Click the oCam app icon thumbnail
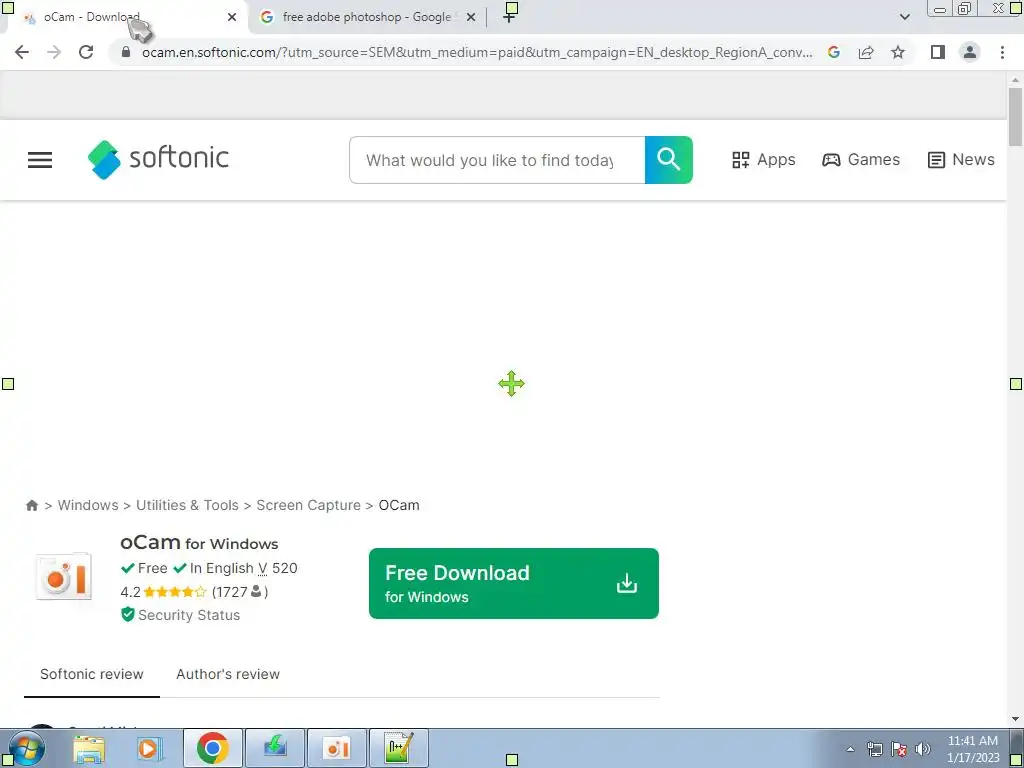Viewport: 1024px width, 768px height. pyautogui.click(x=64, y=576)
